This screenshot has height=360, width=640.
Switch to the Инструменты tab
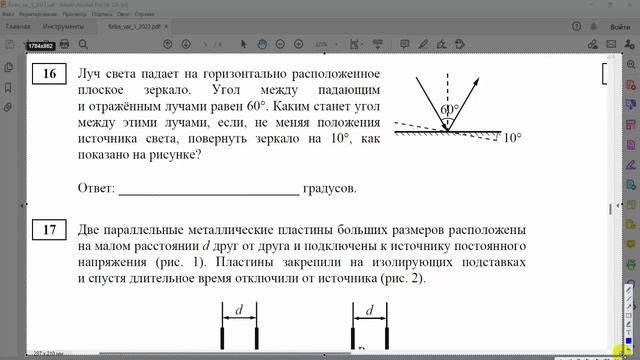63,27
